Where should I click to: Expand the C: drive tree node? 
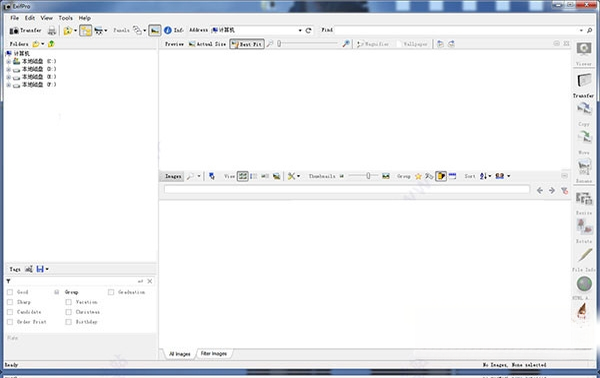click(x=8, y=62)
